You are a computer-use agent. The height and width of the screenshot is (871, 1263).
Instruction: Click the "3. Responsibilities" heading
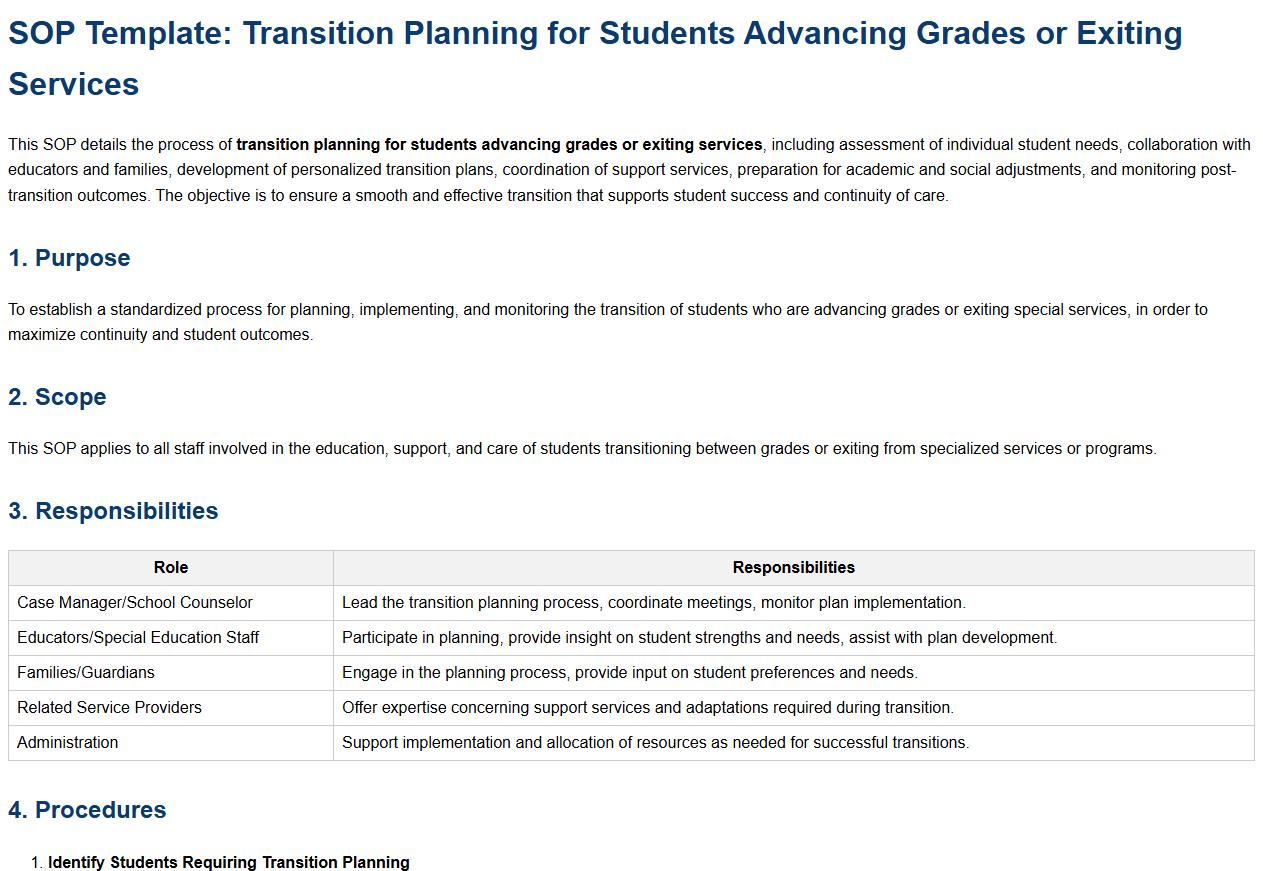113,511
